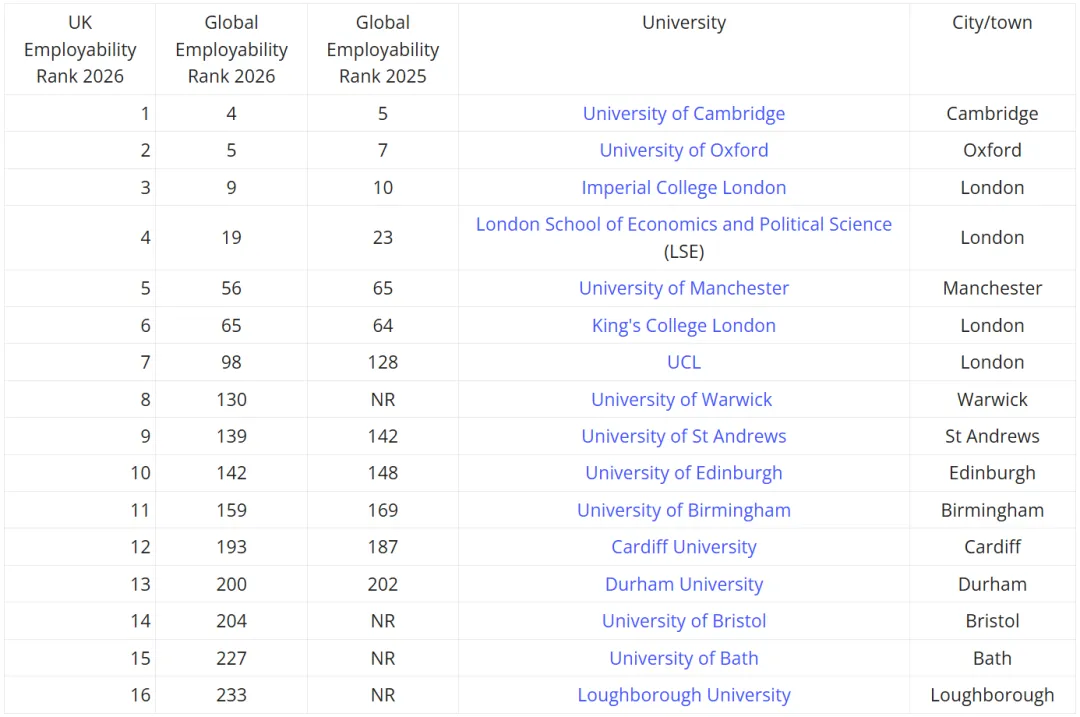
Task: Click the University column header
Action: point(683,23)
